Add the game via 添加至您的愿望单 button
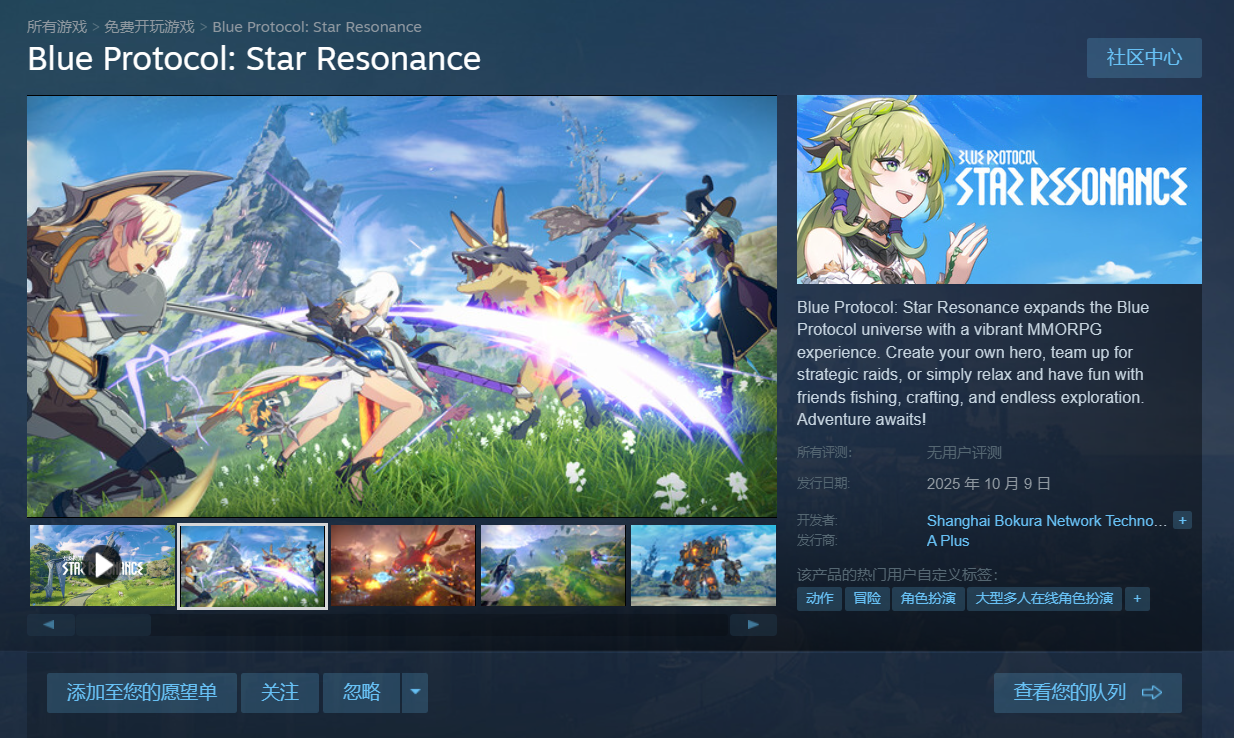This screenshot has width=1234, height=738. [142, 693]
